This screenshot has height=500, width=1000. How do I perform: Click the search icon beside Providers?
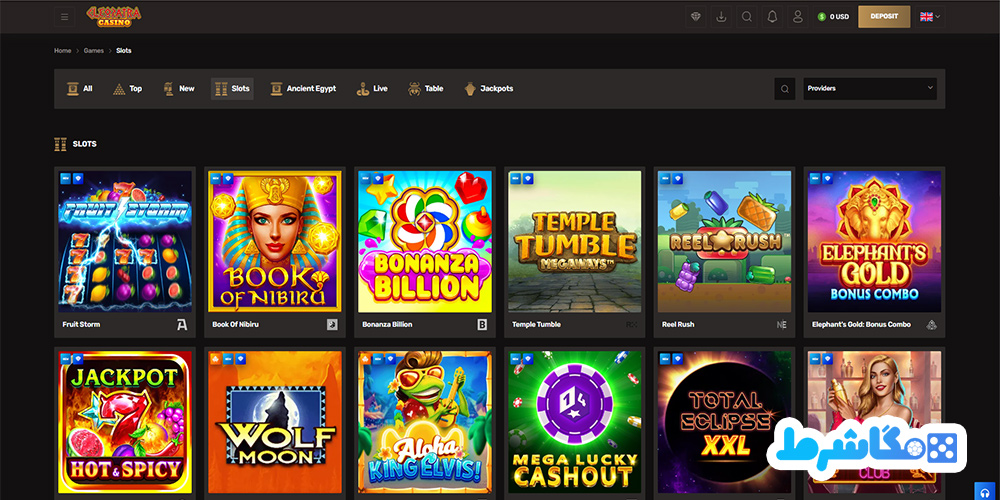tap(784, 89)
